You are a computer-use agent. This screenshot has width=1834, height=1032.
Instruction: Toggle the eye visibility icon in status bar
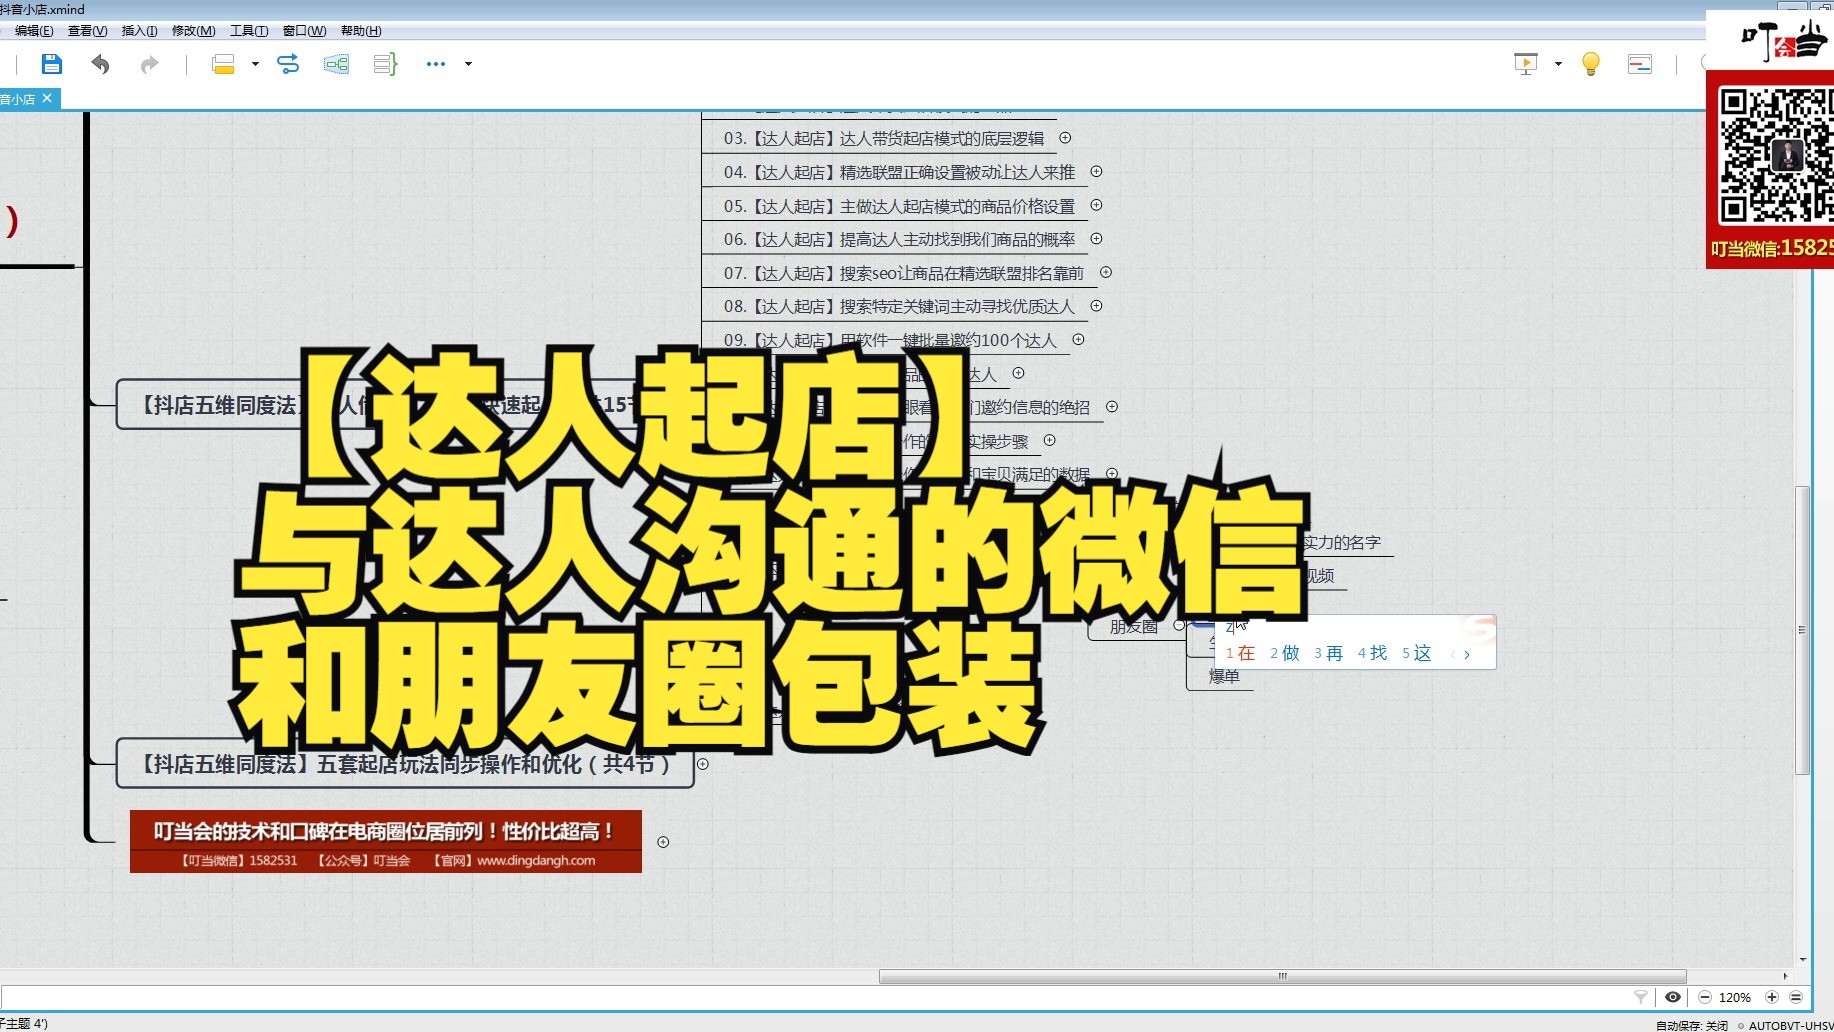1672,997
